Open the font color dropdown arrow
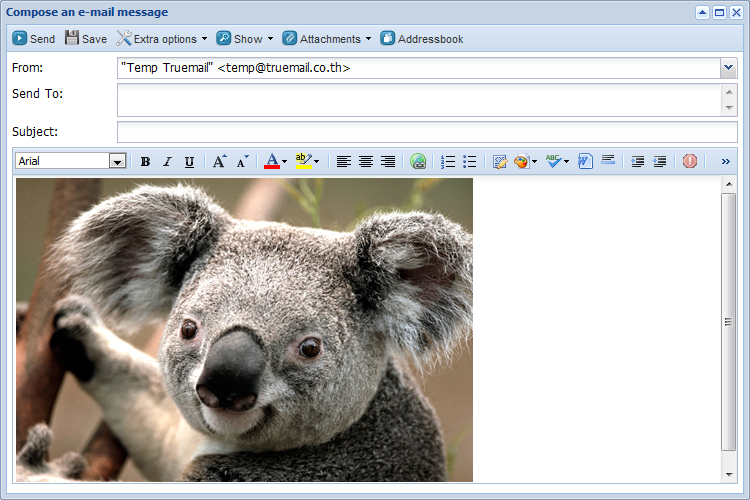This screenshot has width=750, height=500. pos(285,162)
